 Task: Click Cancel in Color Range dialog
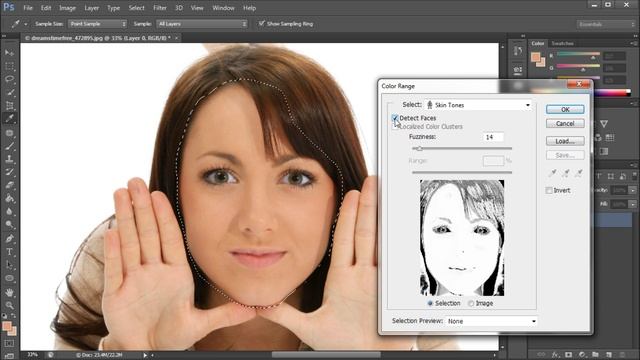point(565,123)
